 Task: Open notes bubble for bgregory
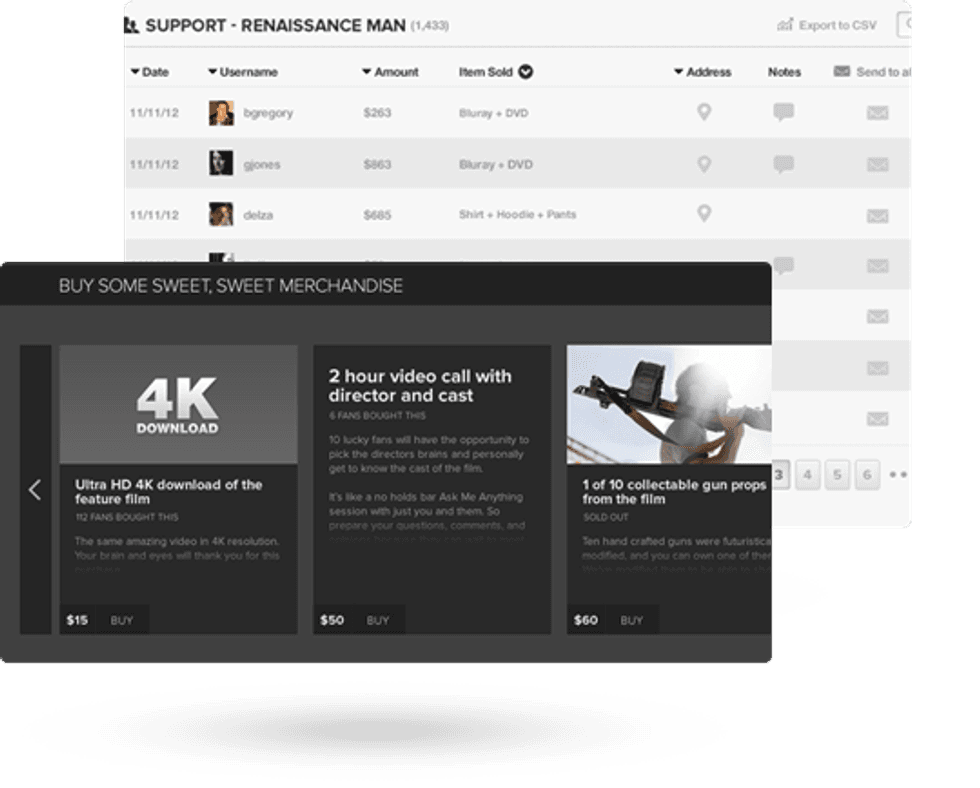click(783, 112)
